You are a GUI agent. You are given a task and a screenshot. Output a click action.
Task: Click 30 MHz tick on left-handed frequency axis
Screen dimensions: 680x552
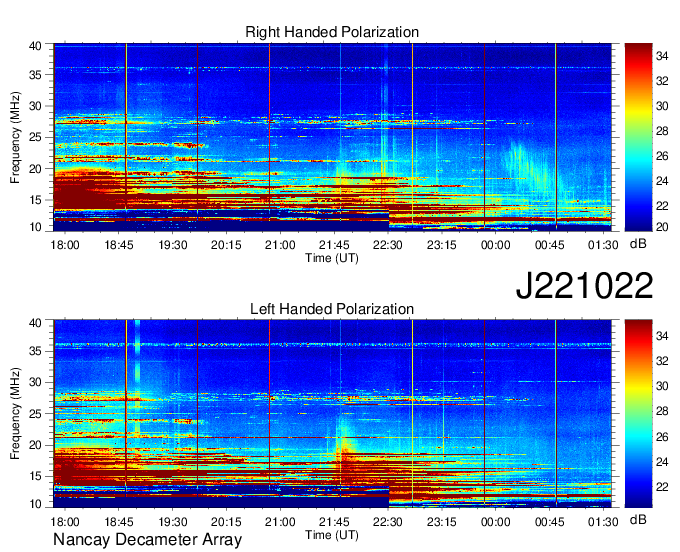tap(35, 382)
